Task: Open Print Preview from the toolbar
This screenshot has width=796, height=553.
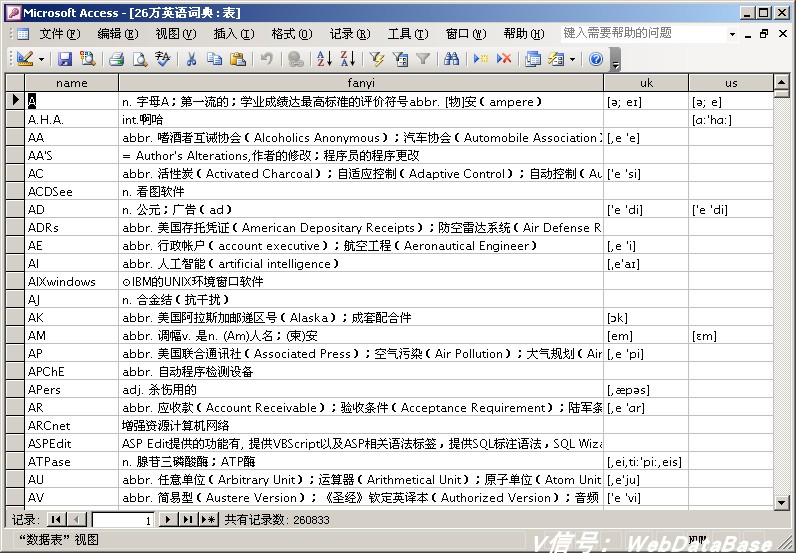Action: (x=140, y=59)
